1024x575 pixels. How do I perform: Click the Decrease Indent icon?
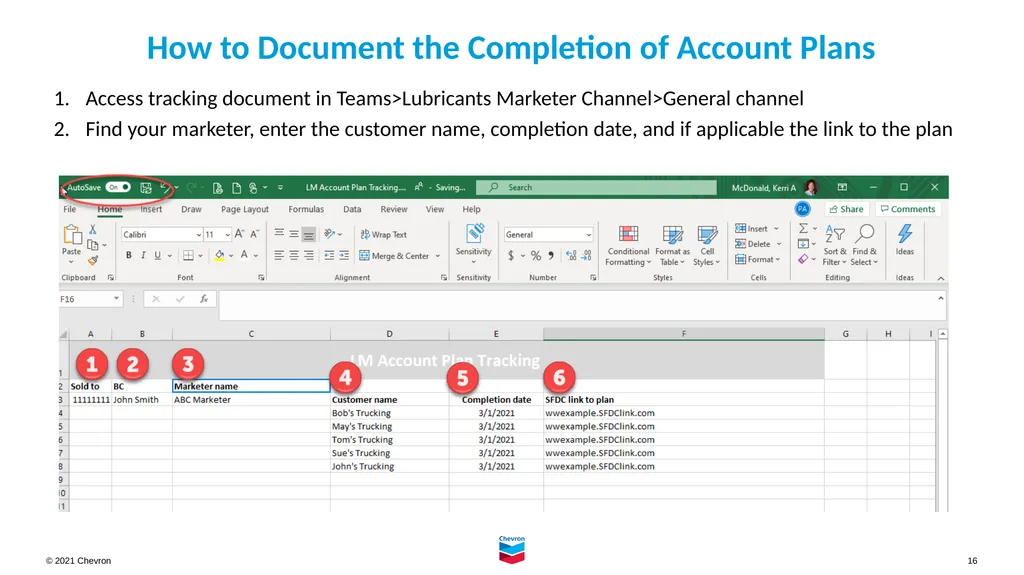[328, 255]
